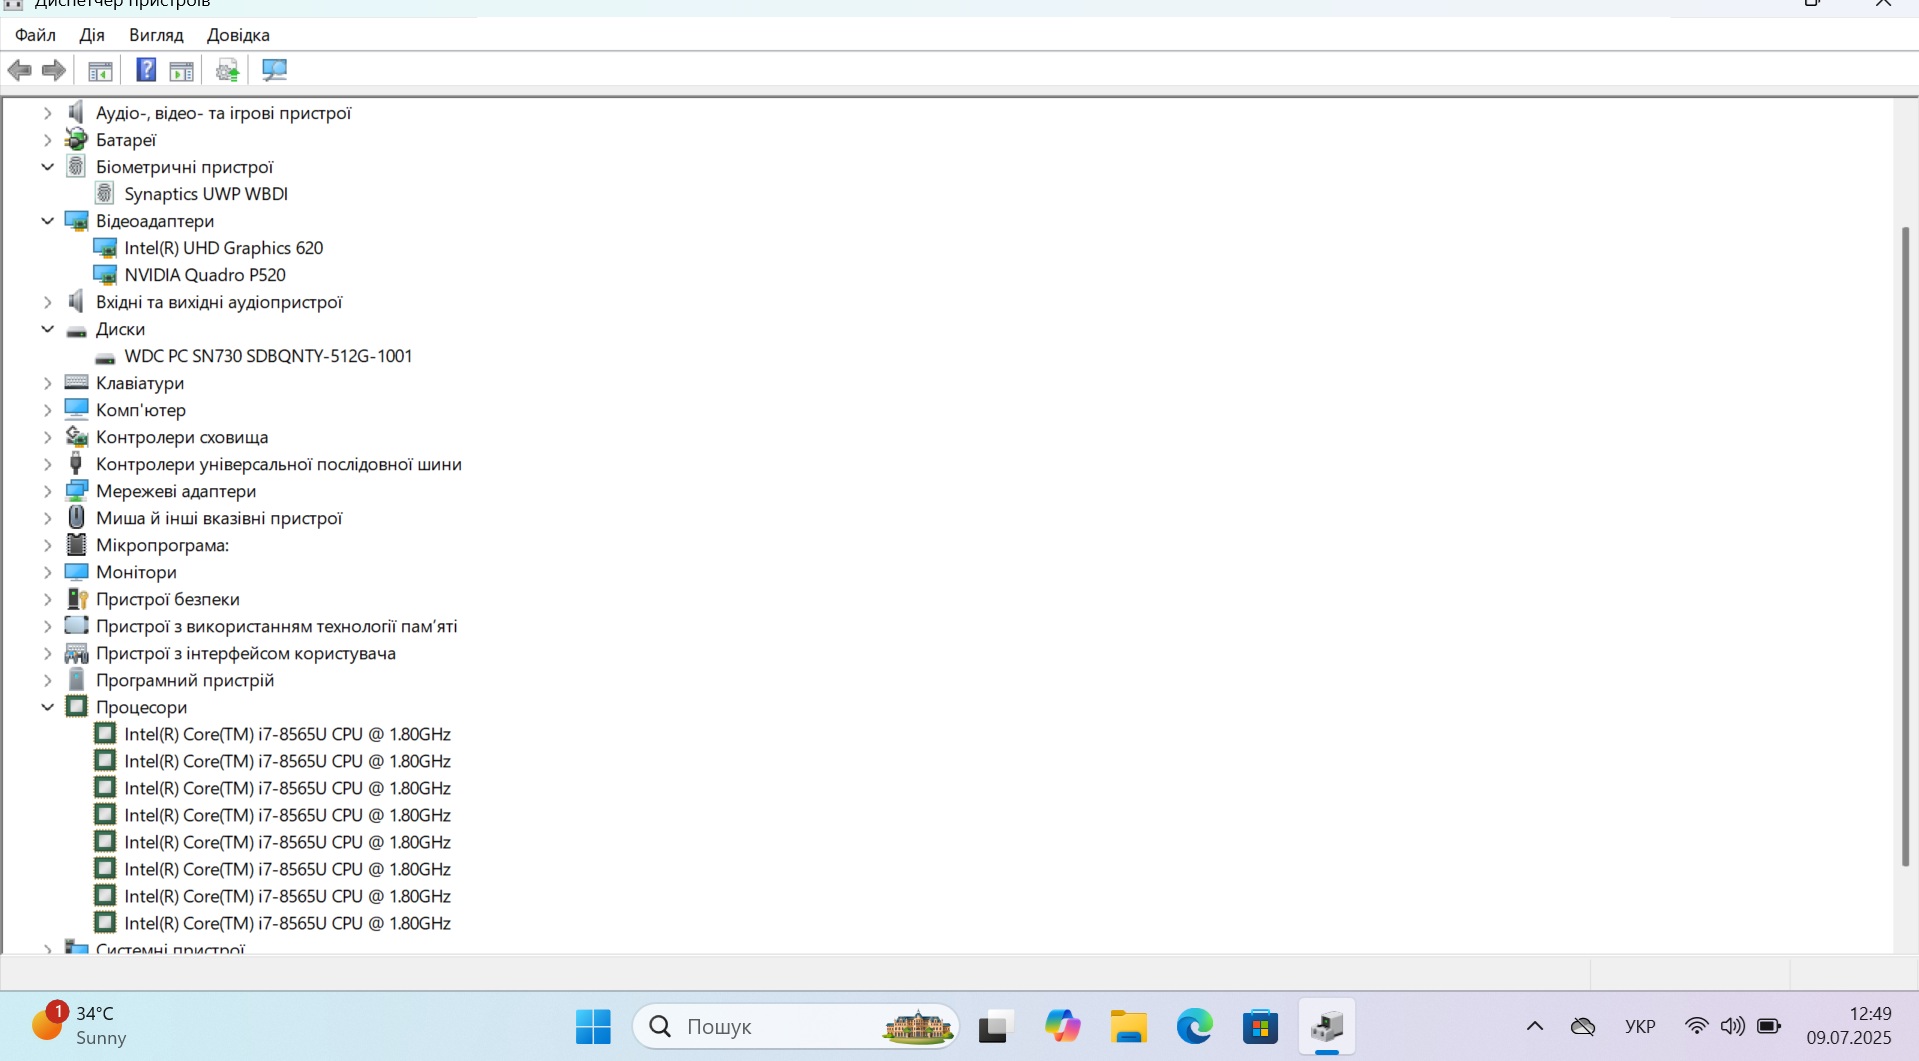Click the Synaptics fingerprint device icon

tap(105, 193)
